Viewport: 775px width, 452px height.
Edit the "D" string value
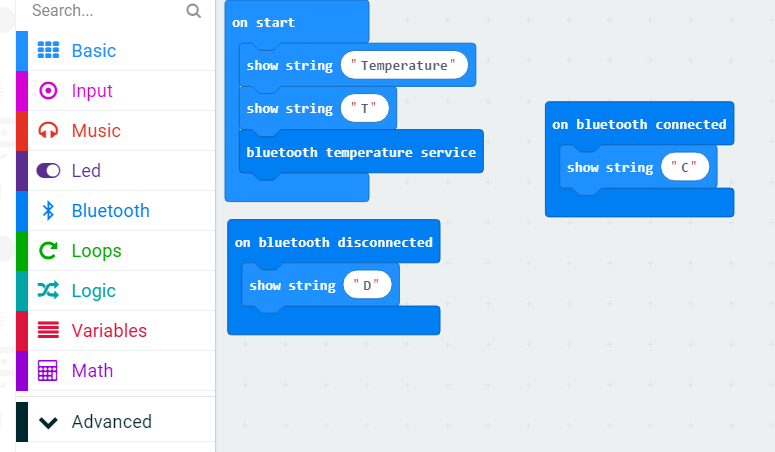(x=367, y=286)
